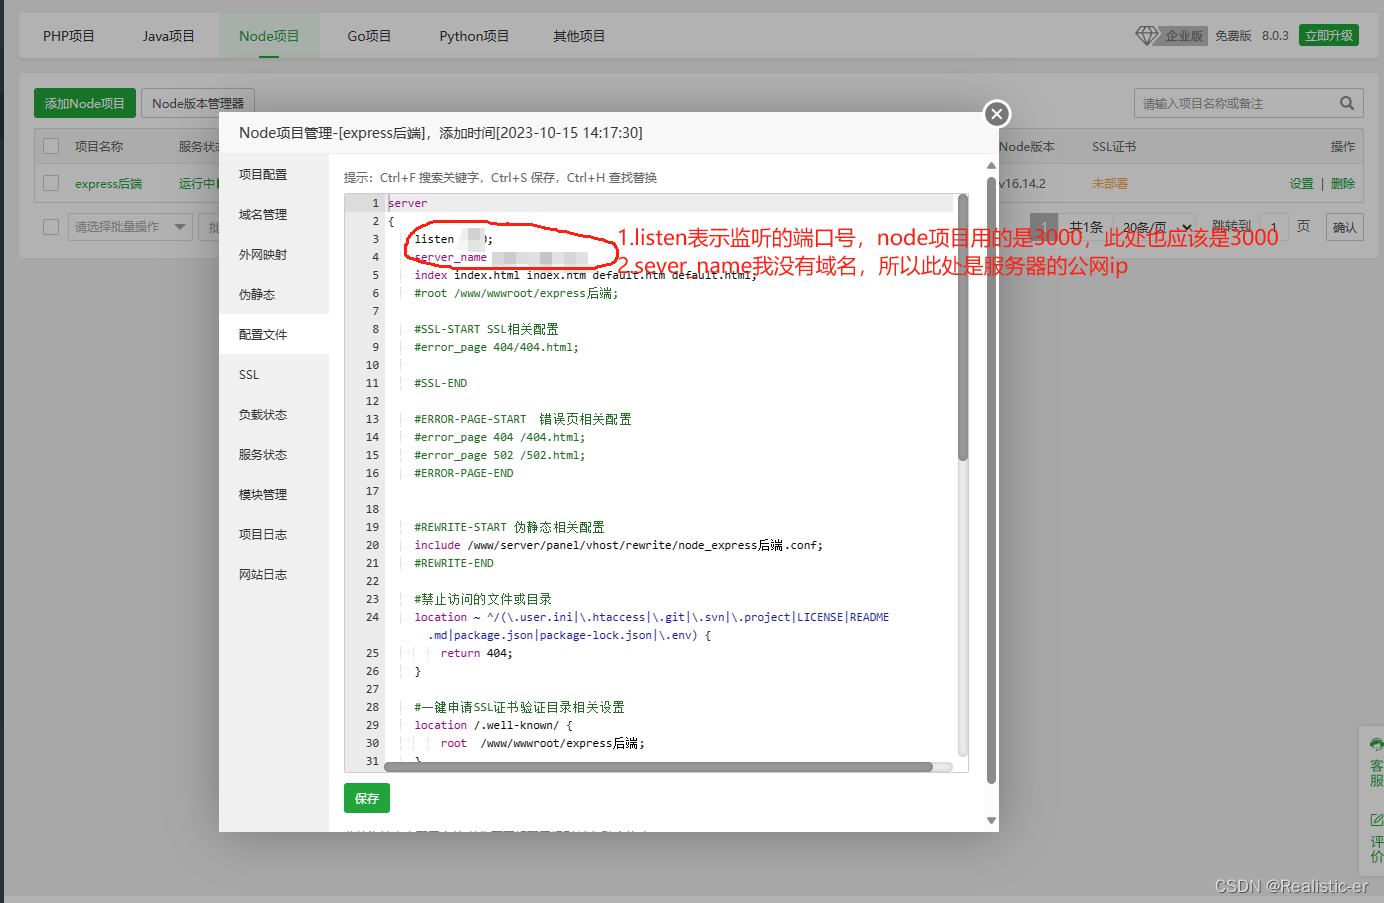This screenshot has width=1384, height=903.
Task: Click the dialog's outer vertical scrollbar
Action: [x=991, y=480]
